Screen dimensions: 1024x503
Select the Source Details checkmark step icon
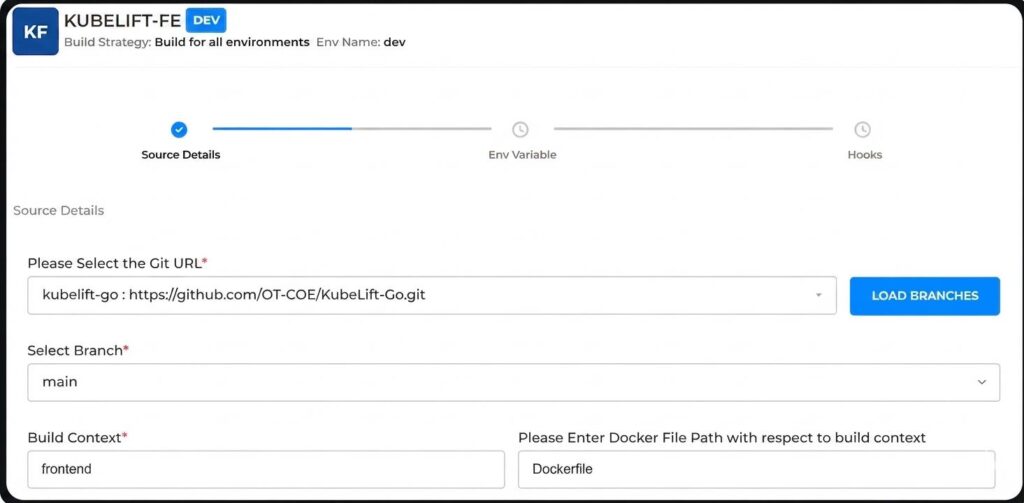[x=179, y=129]
